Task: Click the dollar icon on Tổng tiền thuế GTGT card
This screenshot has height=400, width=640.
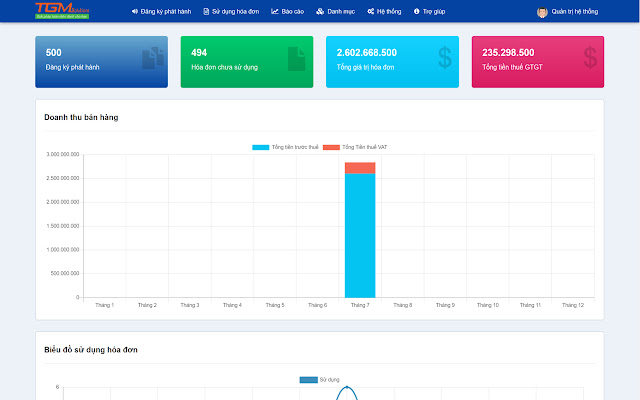Action: [590, 57]
